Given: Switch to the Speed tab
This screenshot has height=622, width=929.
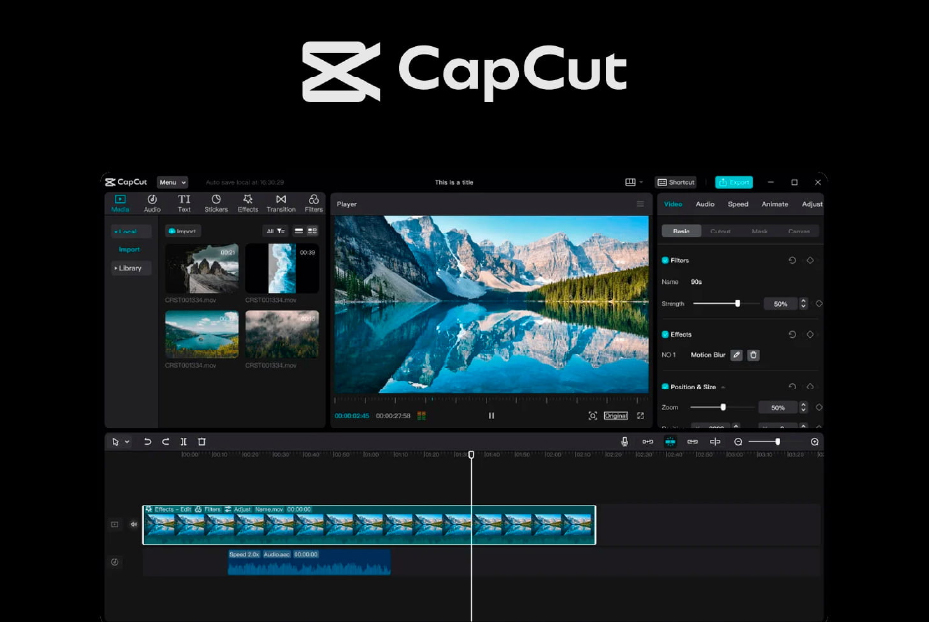Looking at the screenshot, I should (x=738, y=204).
